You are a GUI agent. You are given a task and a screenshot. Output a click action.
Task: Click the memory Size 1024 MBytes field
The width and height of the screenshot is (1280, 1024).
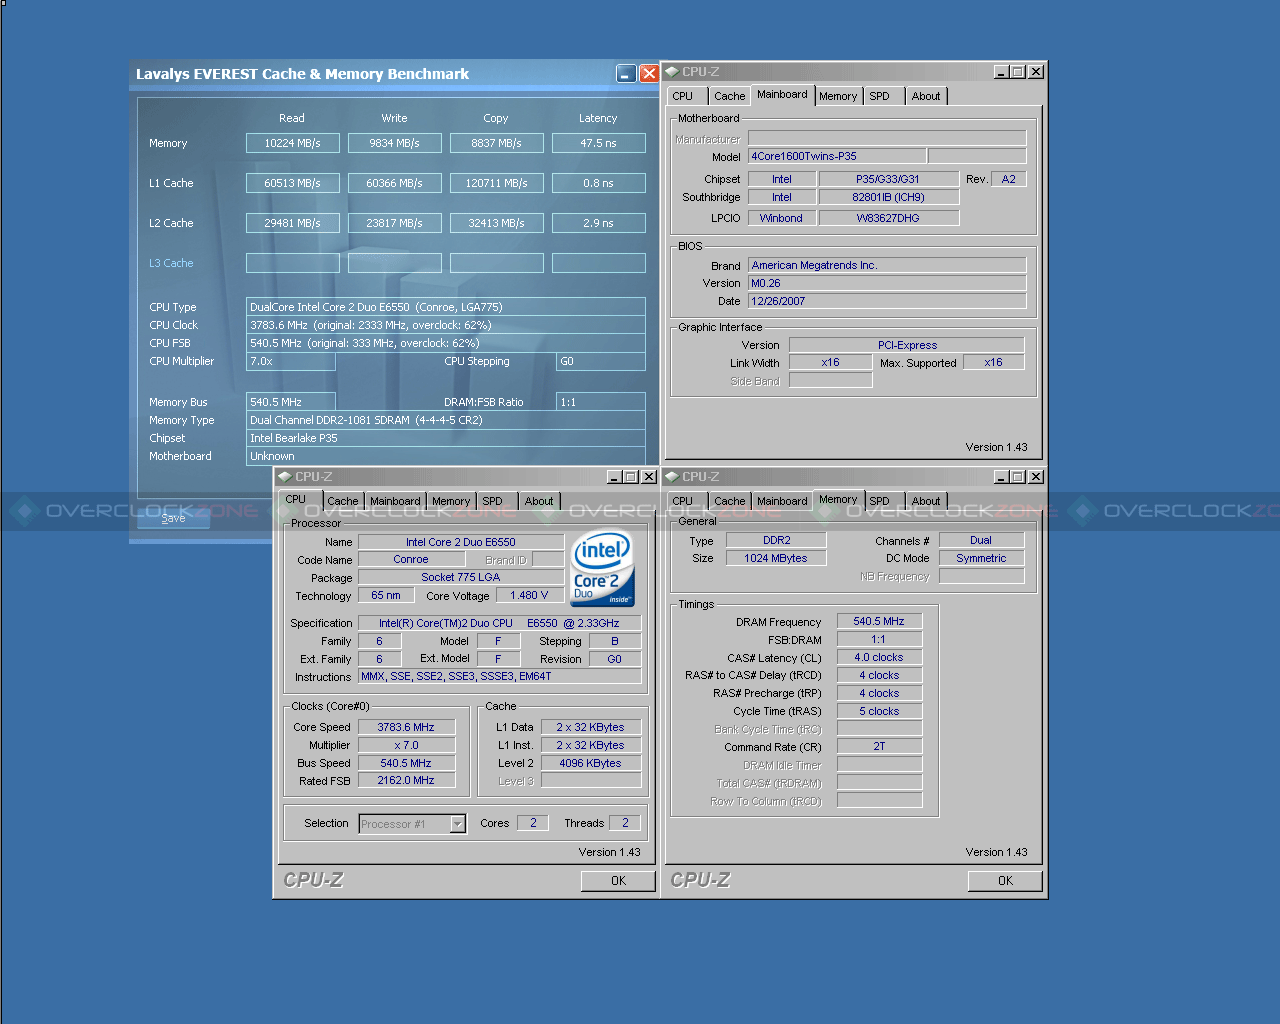point(776,559)
